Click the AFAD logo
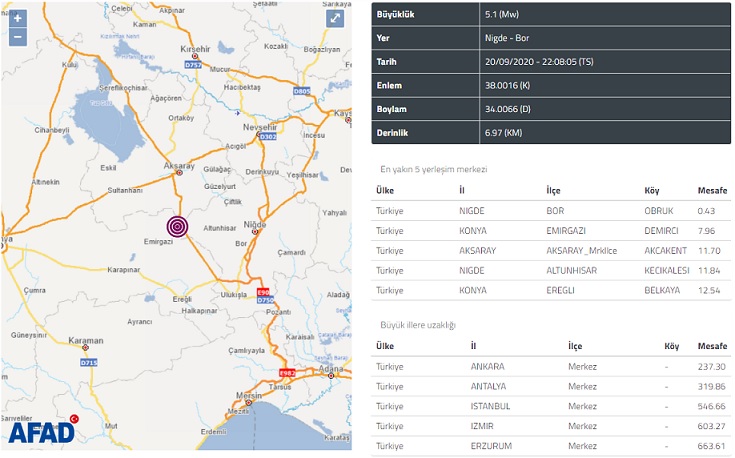 click(x=42, y=432)
